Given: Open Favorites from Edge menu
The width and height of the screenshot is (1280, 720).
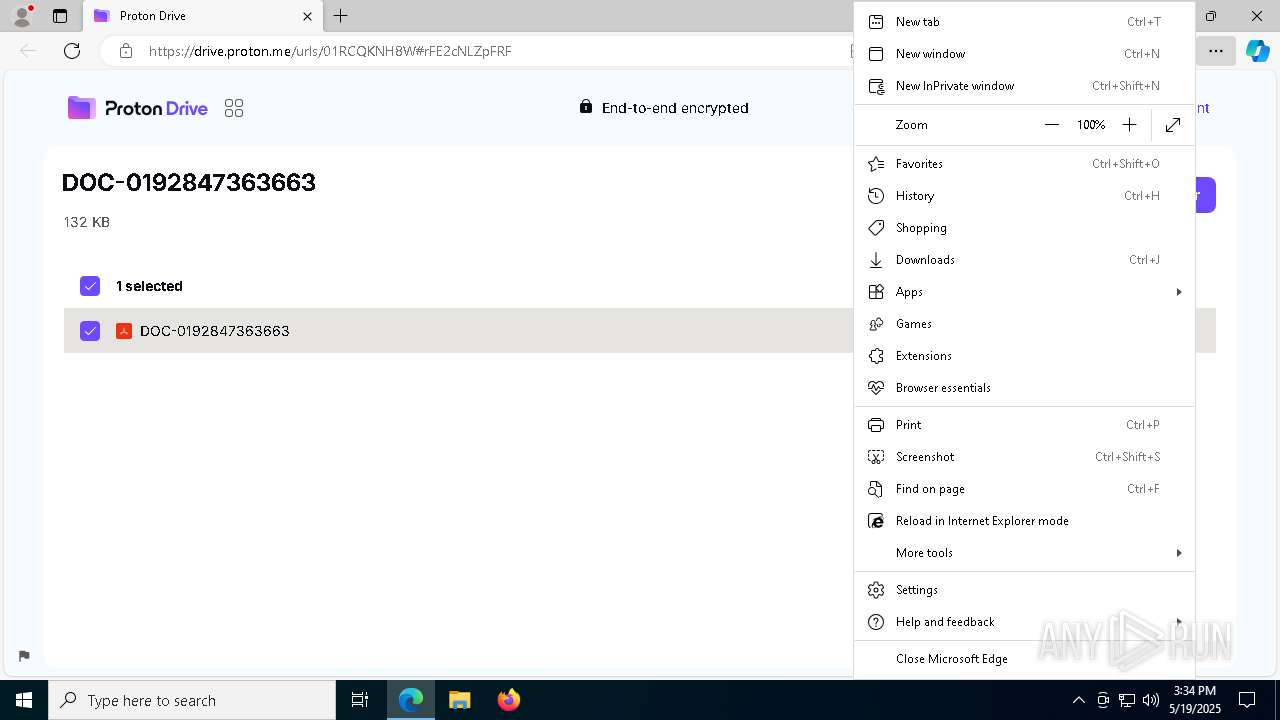Looking at the screenshot, I should tap(1024, 164).
